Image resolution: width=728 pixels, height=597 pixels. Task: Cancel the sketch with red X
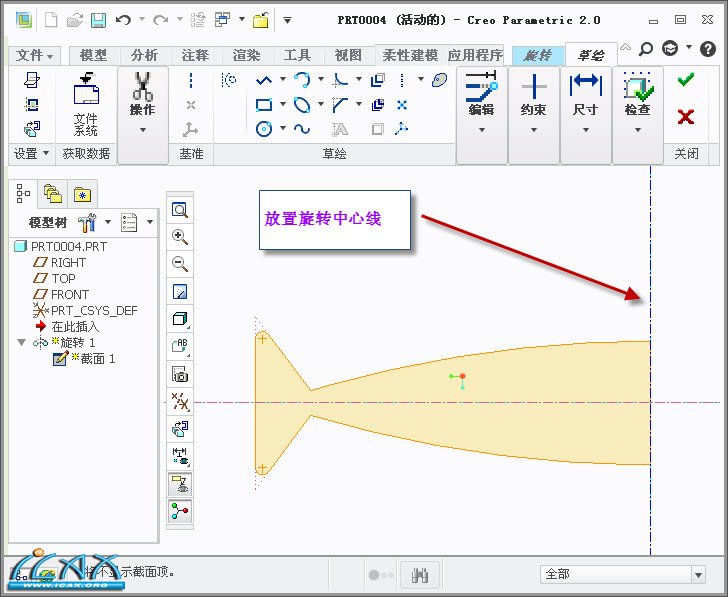pos(686,117)
